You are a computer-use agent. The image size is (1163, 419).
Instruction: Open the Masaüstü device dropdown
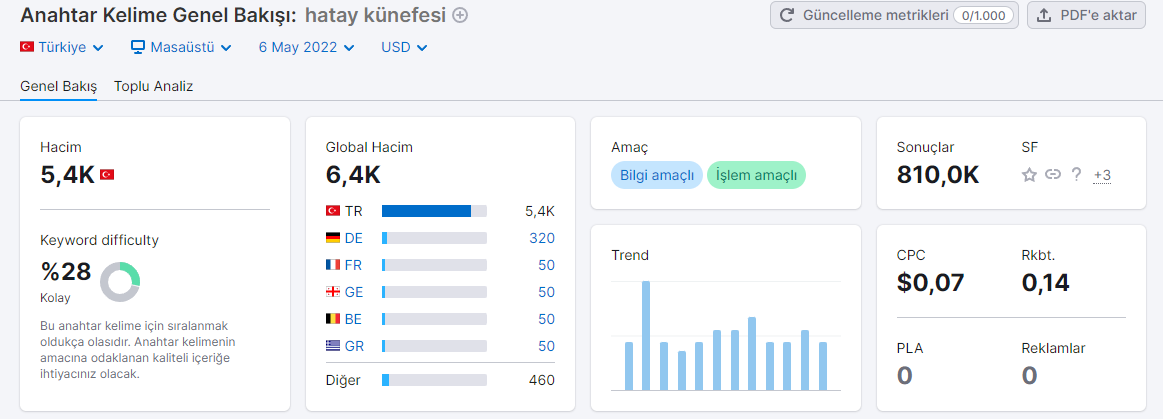181,47
